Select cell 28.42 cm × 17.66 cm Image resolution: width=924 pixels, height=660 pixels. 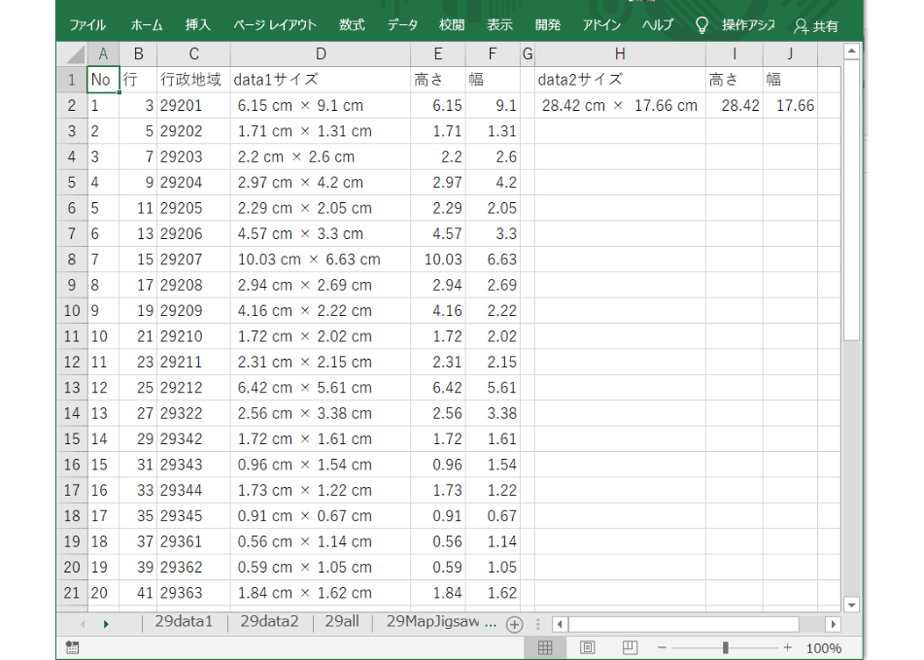[x=620, y=105]
